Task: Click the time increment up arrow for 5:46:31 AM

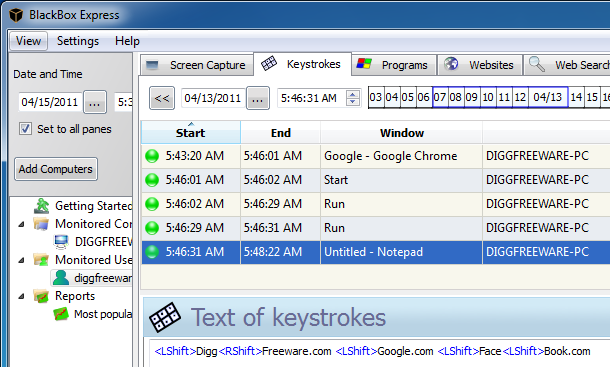Action: pos(352,94)
